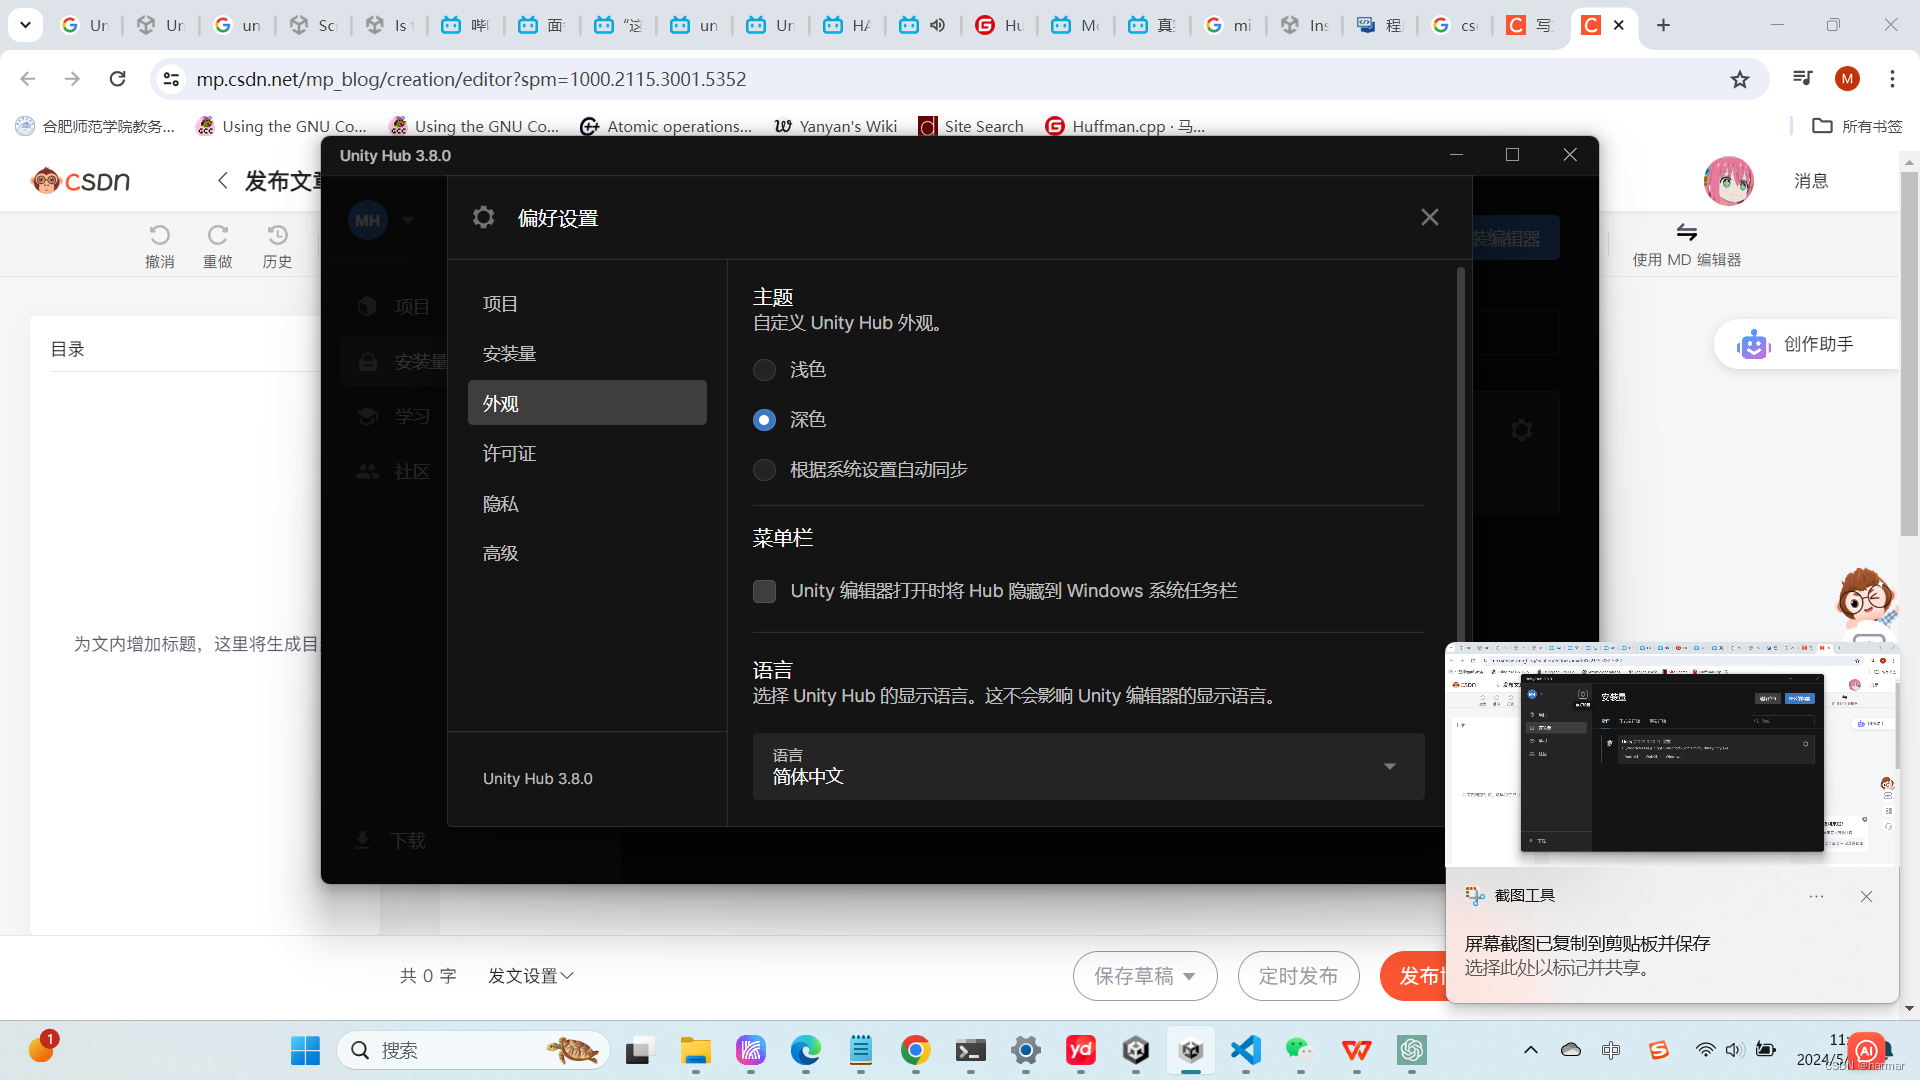
Task: Open Windows Start menu
Action: [x=305, y=1050]
